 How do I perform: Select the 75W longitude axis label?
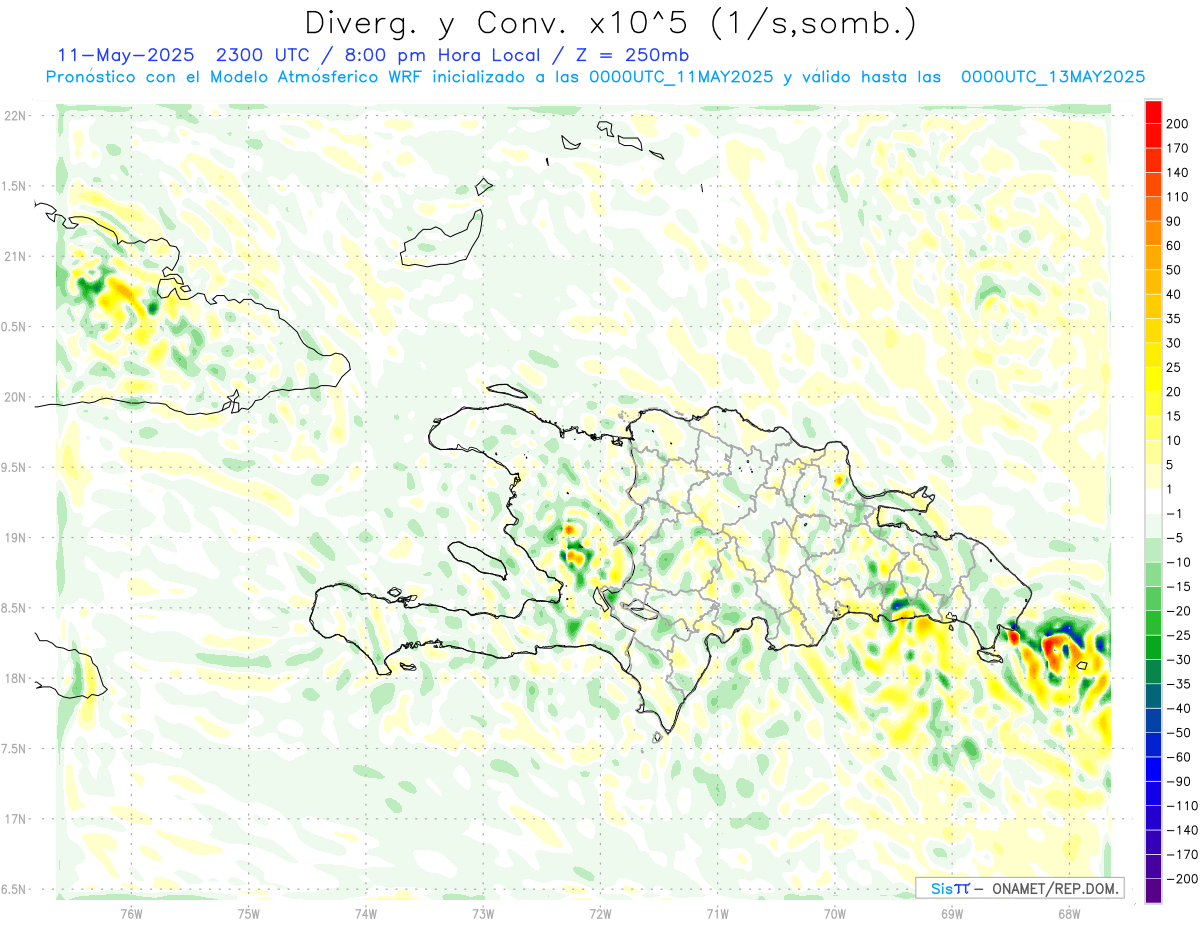tap(249, 912)
